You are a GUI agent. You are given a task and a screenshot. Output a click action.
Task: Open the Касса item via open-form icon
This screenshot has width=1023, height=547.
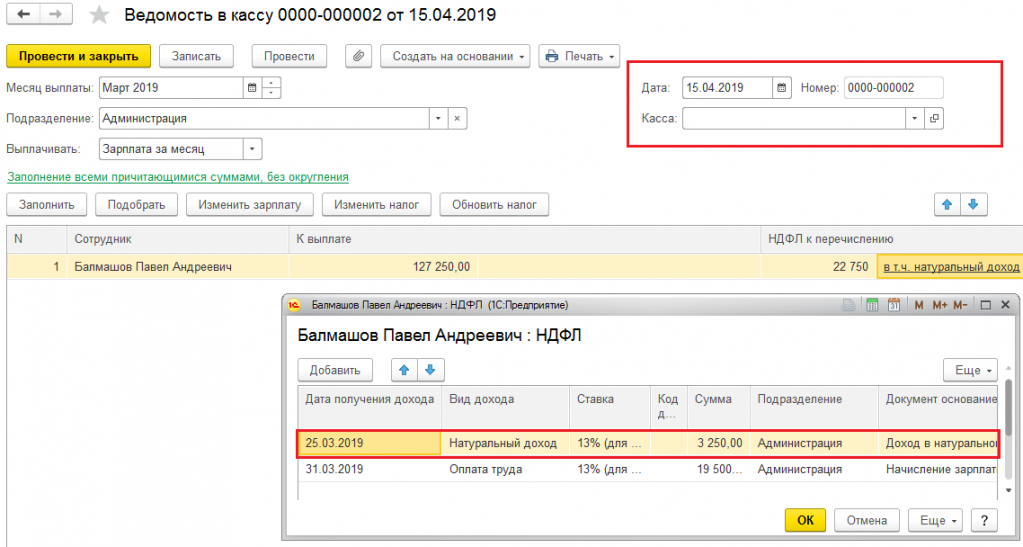click(934, 118)
